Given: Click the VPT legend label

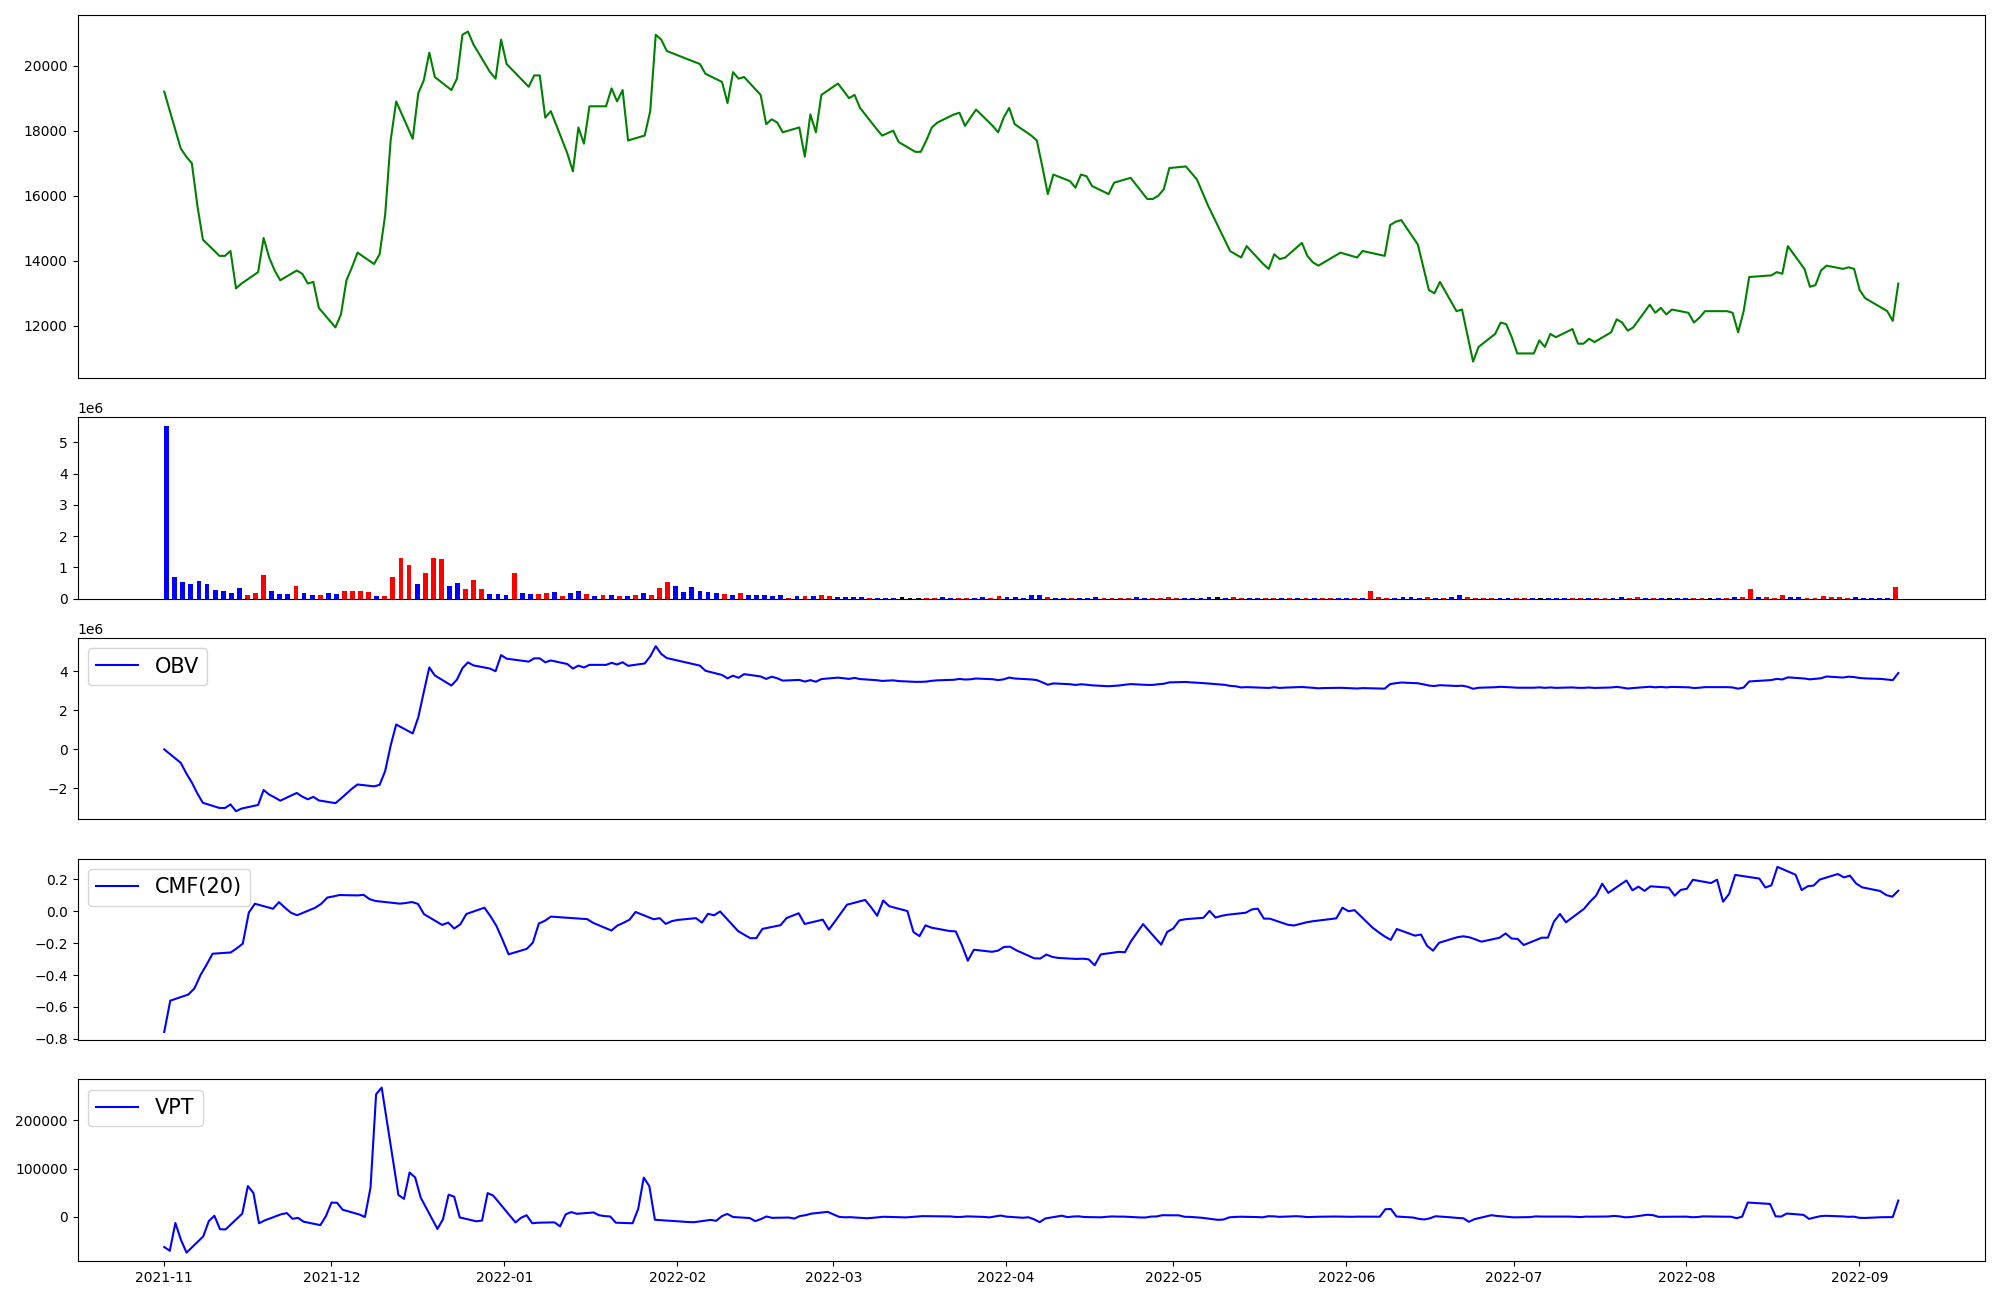Looking at the screenshot, I should [174, 1107].
